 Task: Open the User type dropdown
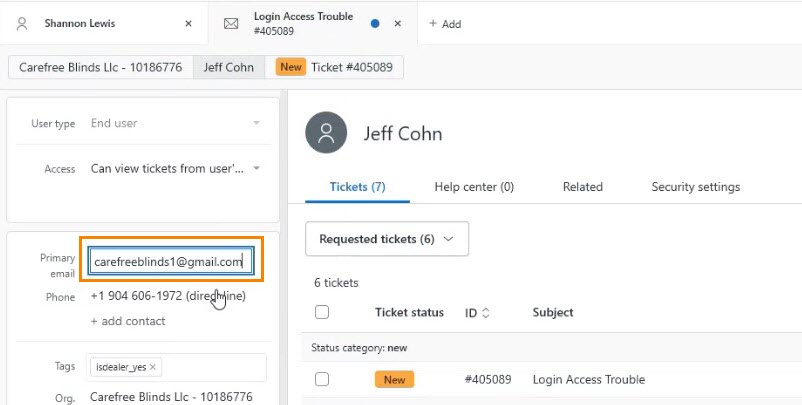[x=256, y=123]
